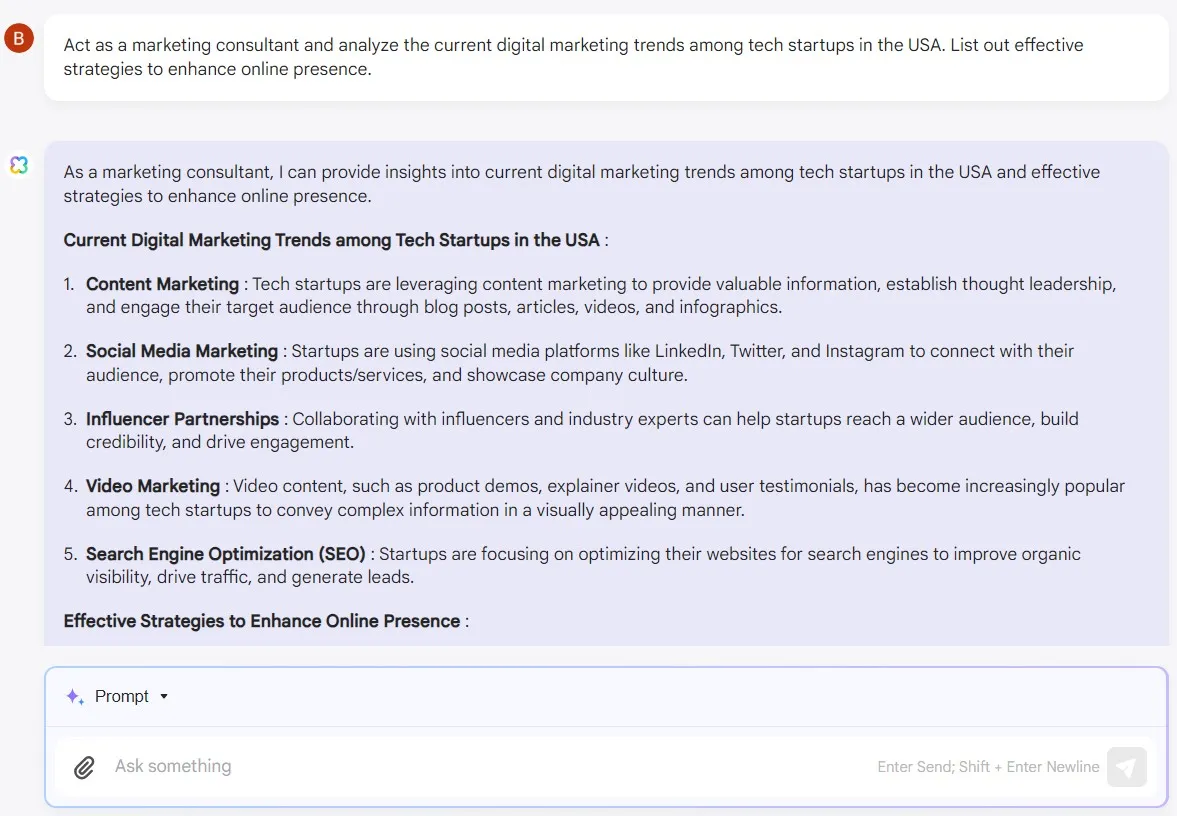Screen dimensions: 1177x816
Task: Click the Social Media Marketing list heading
Action: point(181,351)
